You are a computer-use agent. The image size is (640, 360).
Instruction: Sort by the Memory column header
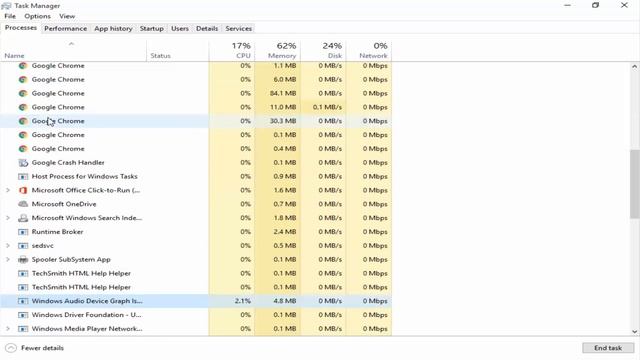pos(277,51)
